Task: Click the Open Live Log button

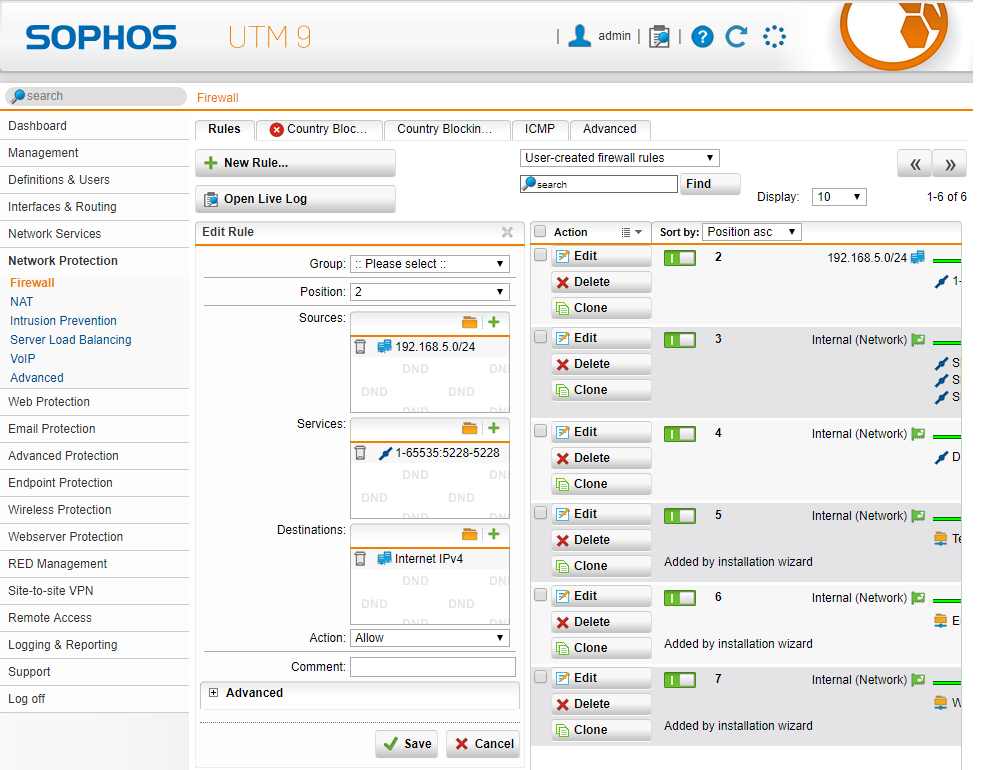Action: [x=295, y=199]
